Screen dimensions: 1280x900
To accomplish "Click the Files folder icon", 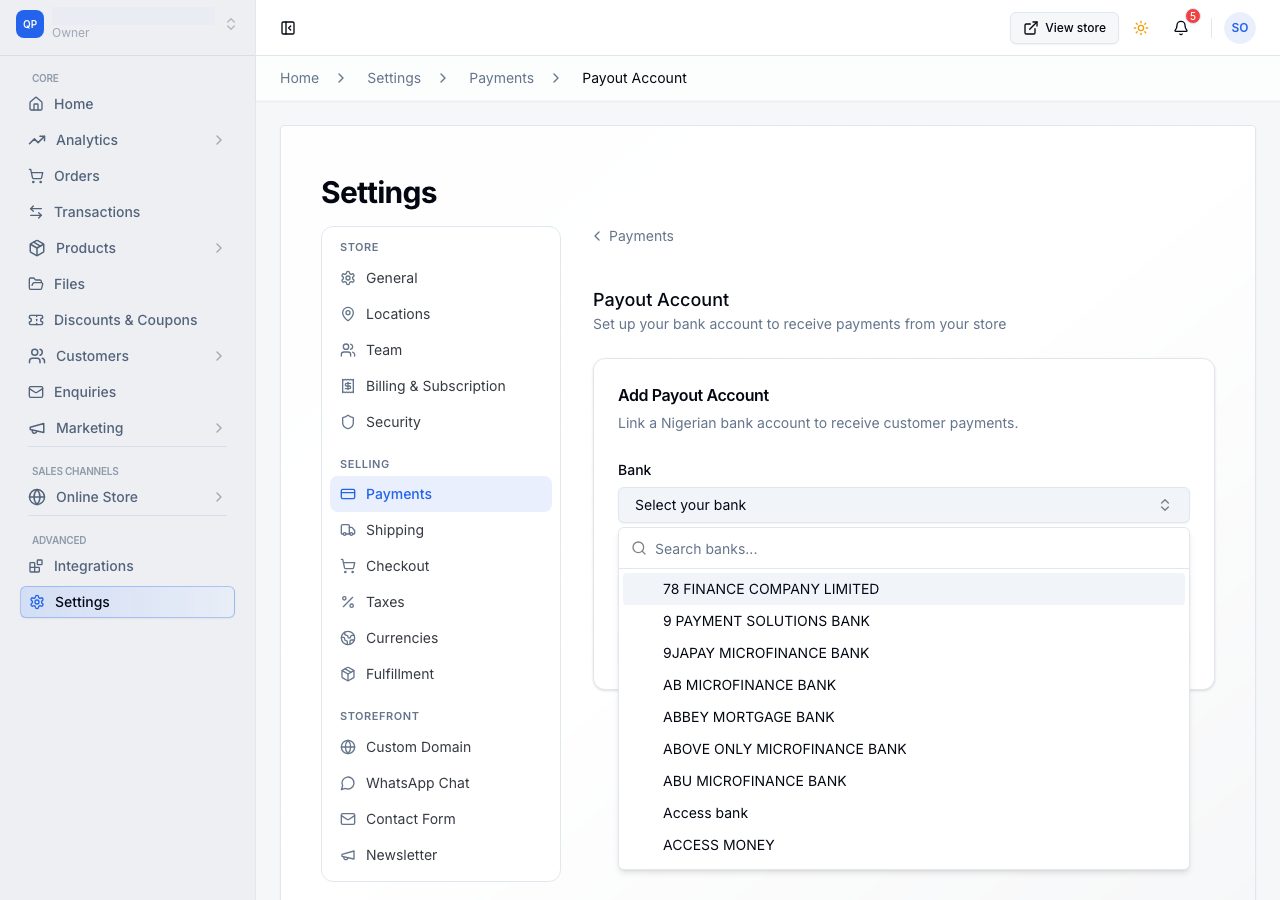I will 36,284.
